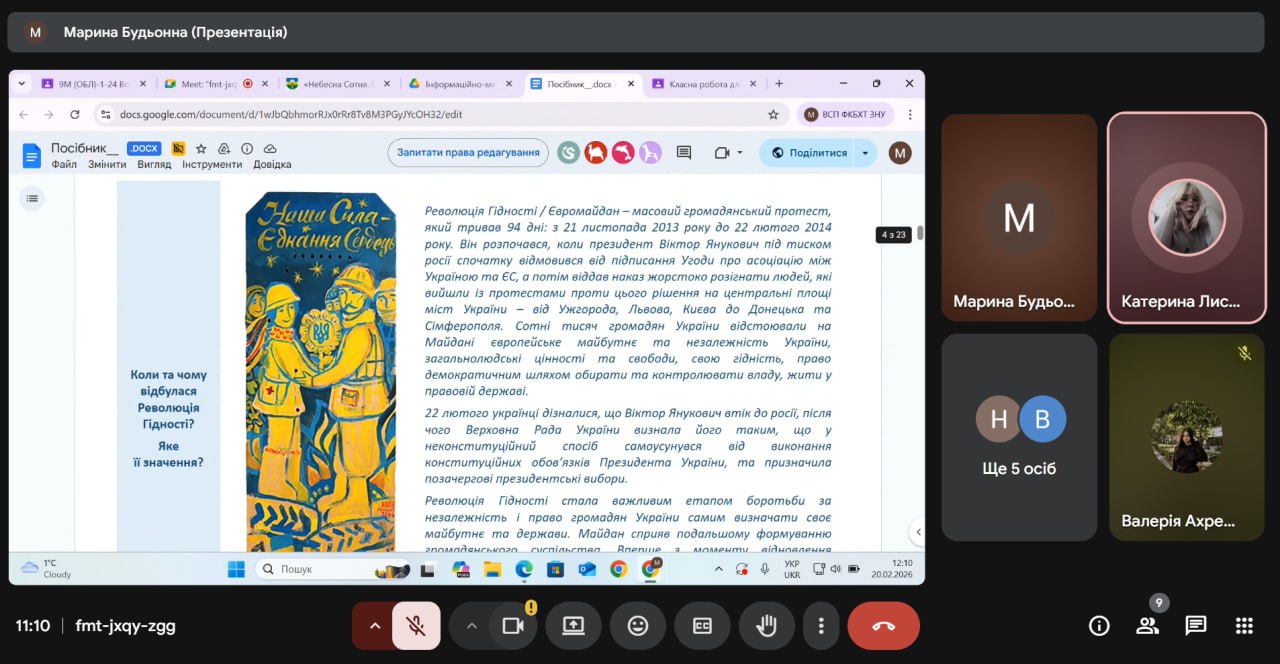Raise hand using the hand icon
This screenshot has width=1280, height=664.
pos(767,626)
